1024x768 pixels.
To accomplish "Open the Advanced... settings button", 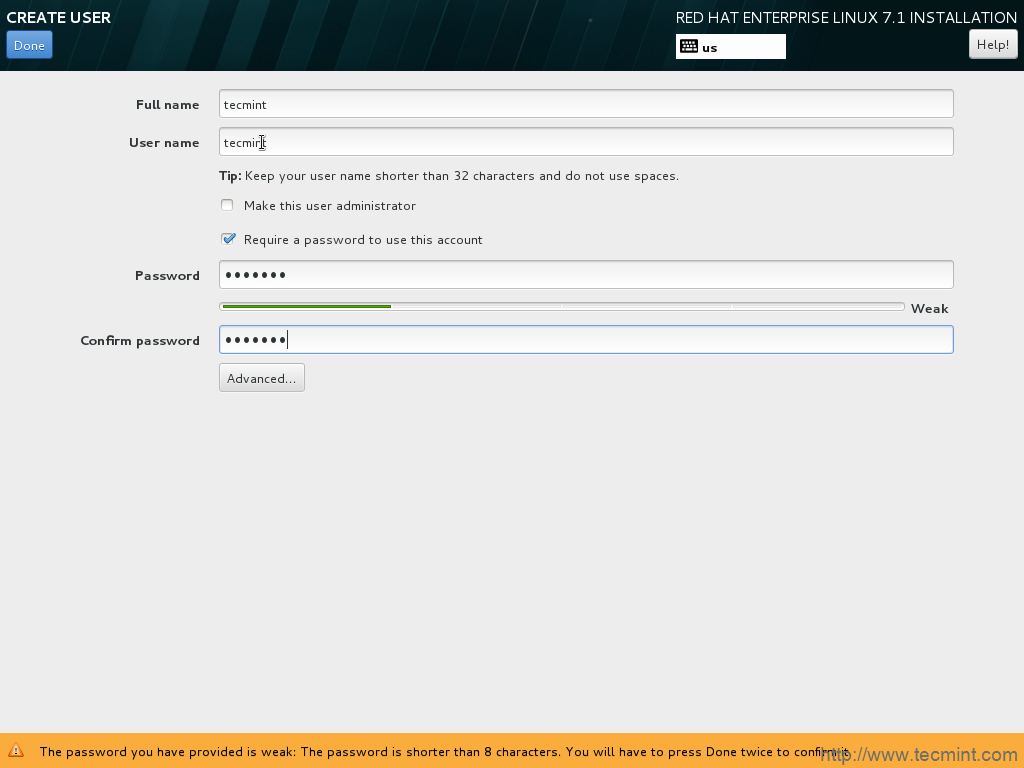I will click(262, 378).
